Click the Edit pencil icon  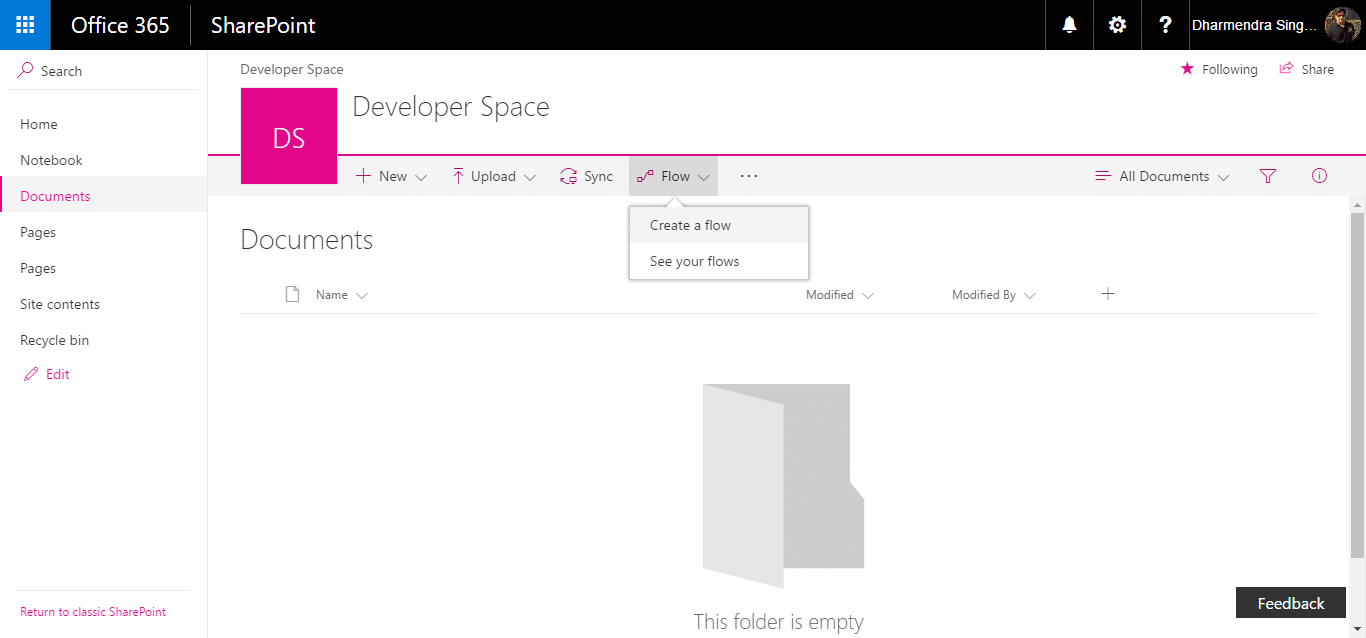30,374
